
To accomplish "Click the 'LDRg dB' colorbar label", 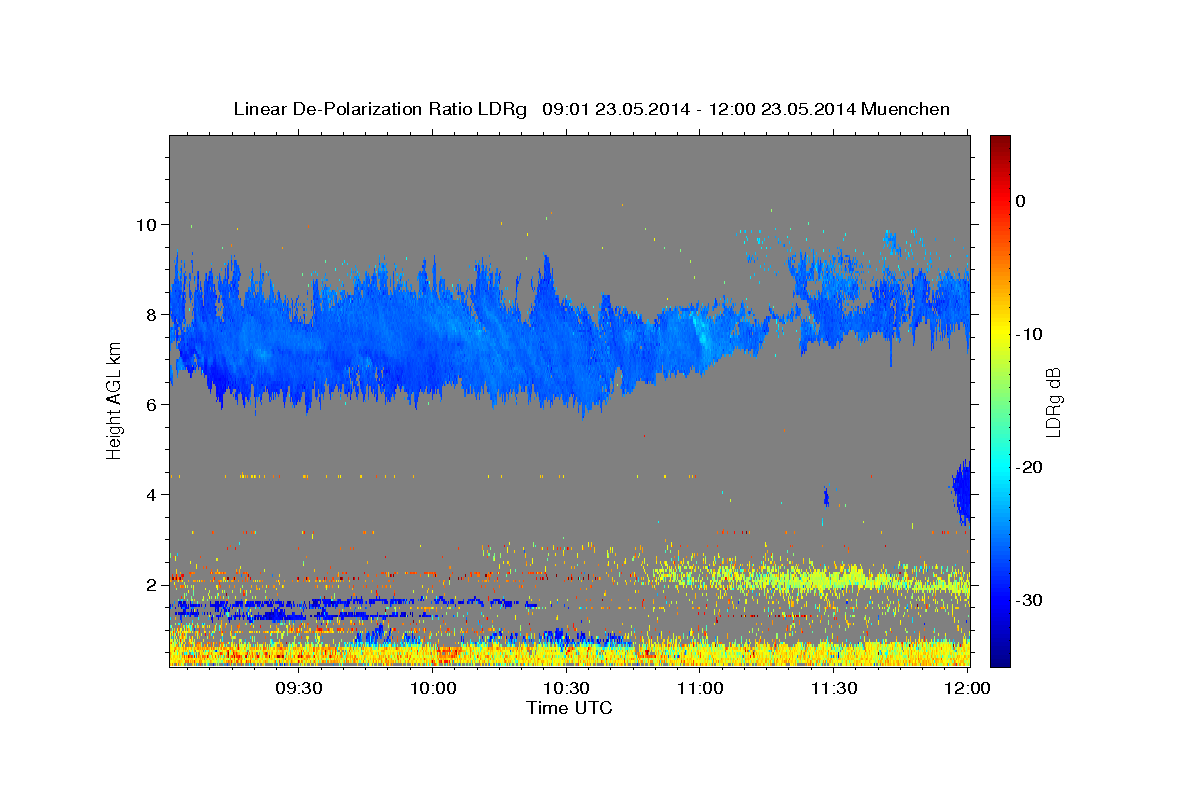I will (1052, 402).
